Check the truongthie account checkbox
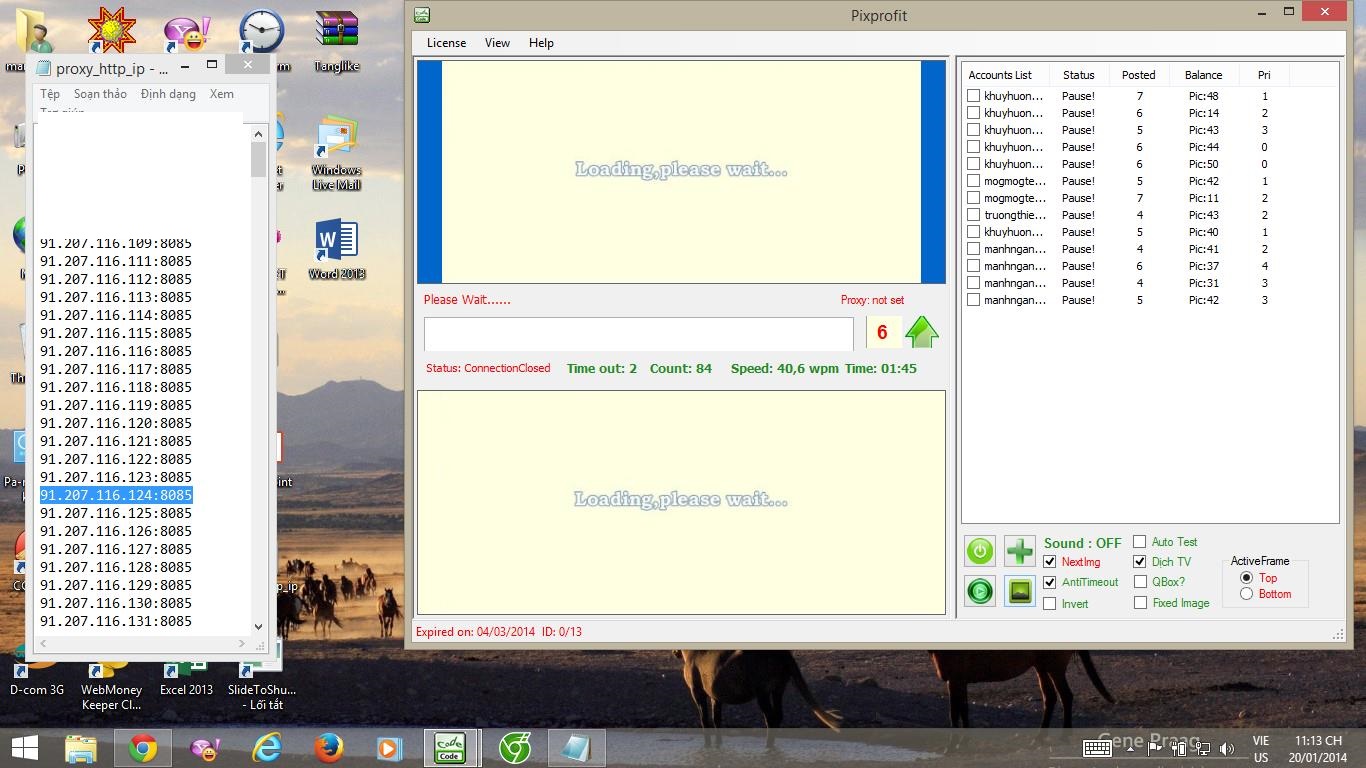1366x768 pixels. point(973,215)
